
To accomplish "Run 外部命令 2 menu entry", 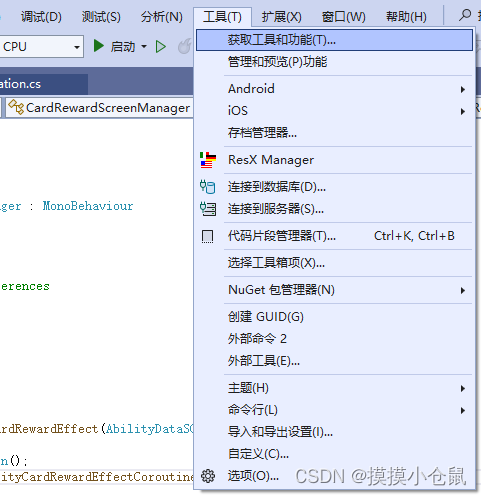I will tap(334, 339).
